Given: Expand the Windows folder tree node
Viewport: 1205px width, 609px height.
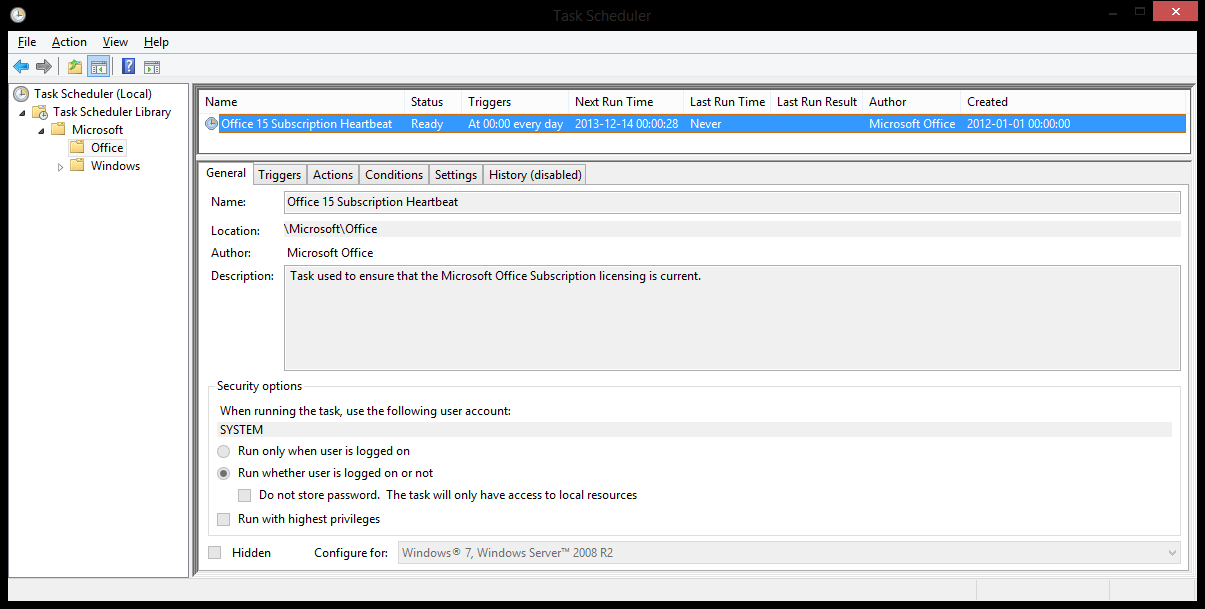Looking at the screenshot, I should click(60, 167).
